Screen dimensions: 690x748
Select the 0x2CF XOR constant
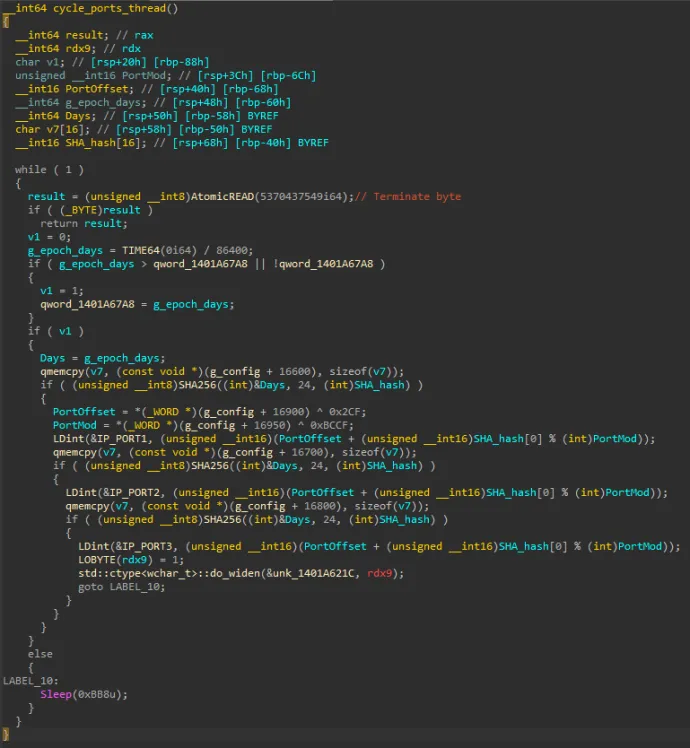point(345,412)
